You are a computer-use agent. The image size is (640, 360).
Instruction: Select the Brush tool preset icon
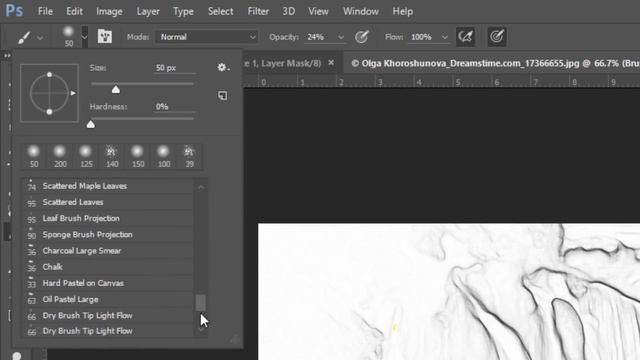point(24,37)
